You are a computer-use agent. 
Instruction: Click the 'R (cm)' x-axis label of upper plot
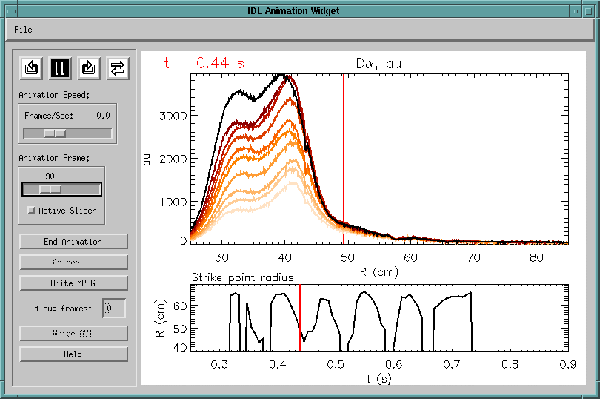pyautogui.click(x=379, y=272)
